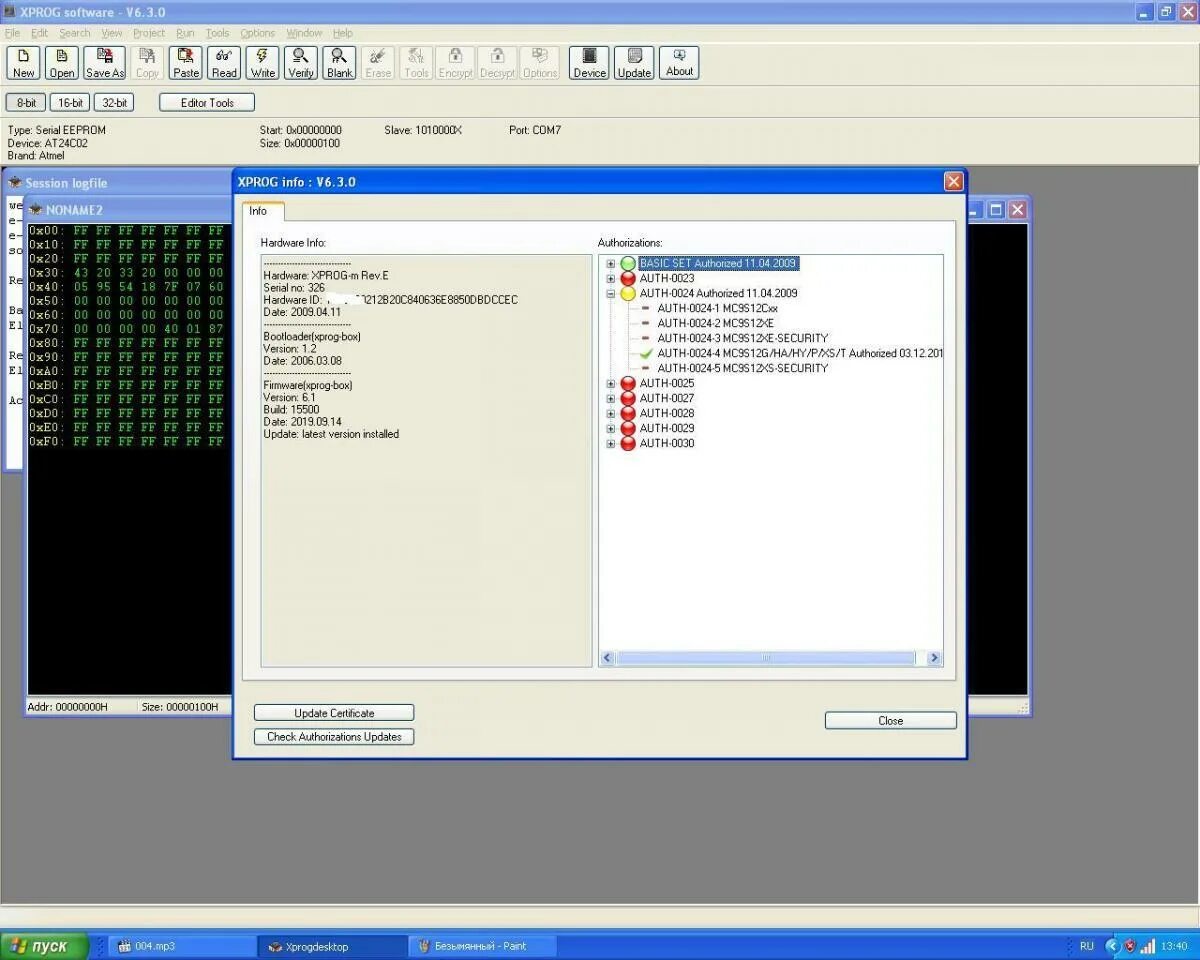
Task: Click the Erase toolbar icon
Action: pyautogui.click(x=378, y=63)
